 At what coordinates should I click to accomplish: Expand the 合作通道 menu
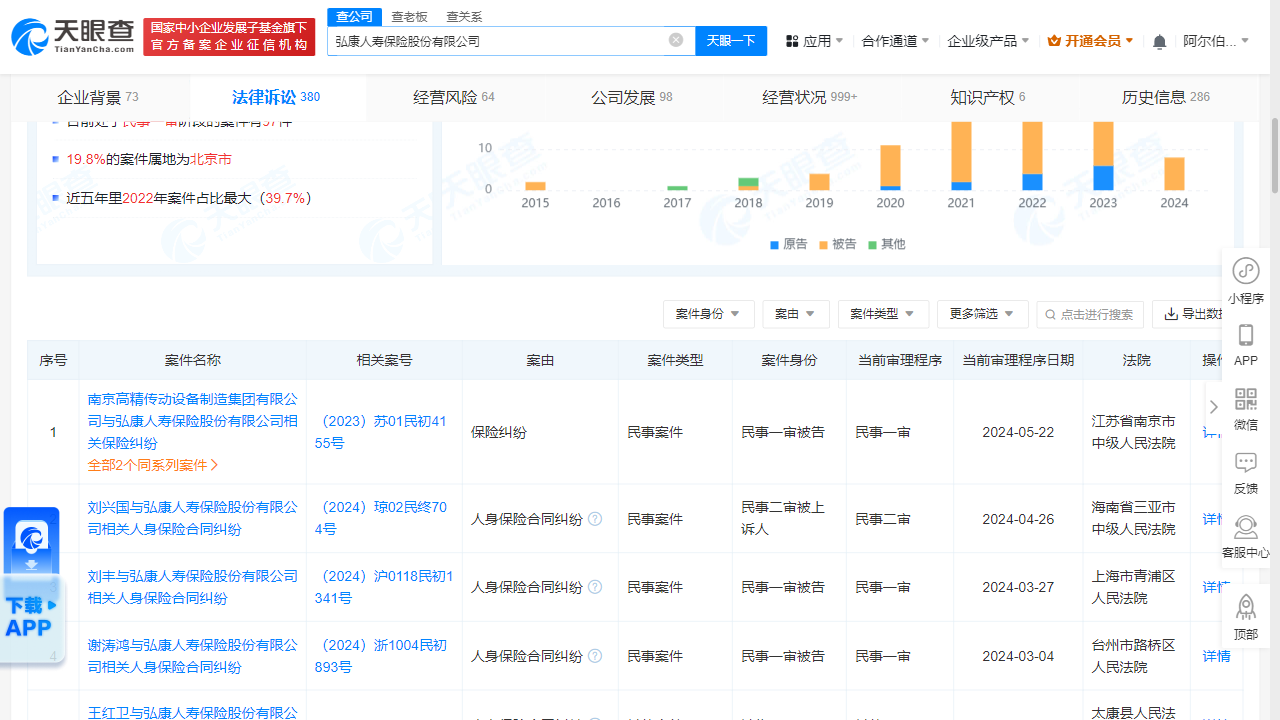895,41
